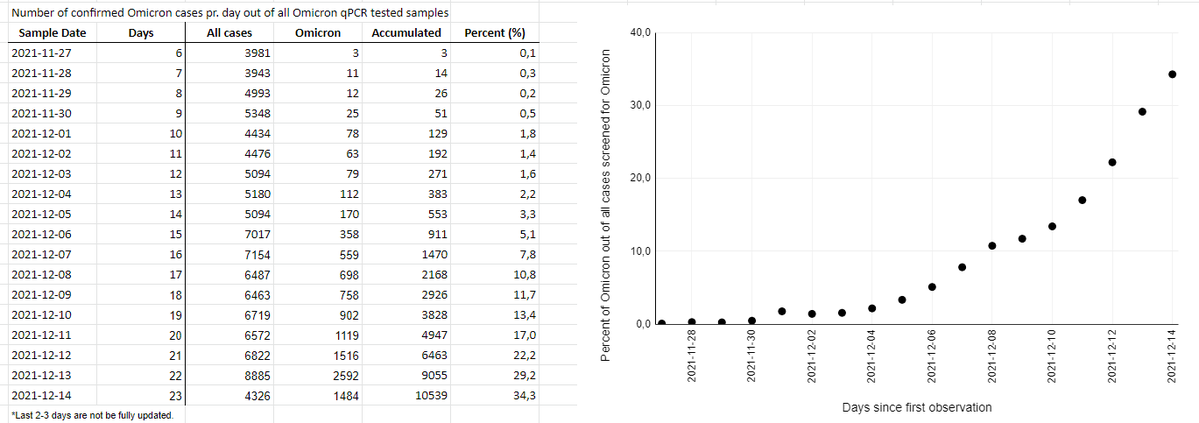Click the highest data point on the chart

pyautogui.click(x=1171, y=74)
